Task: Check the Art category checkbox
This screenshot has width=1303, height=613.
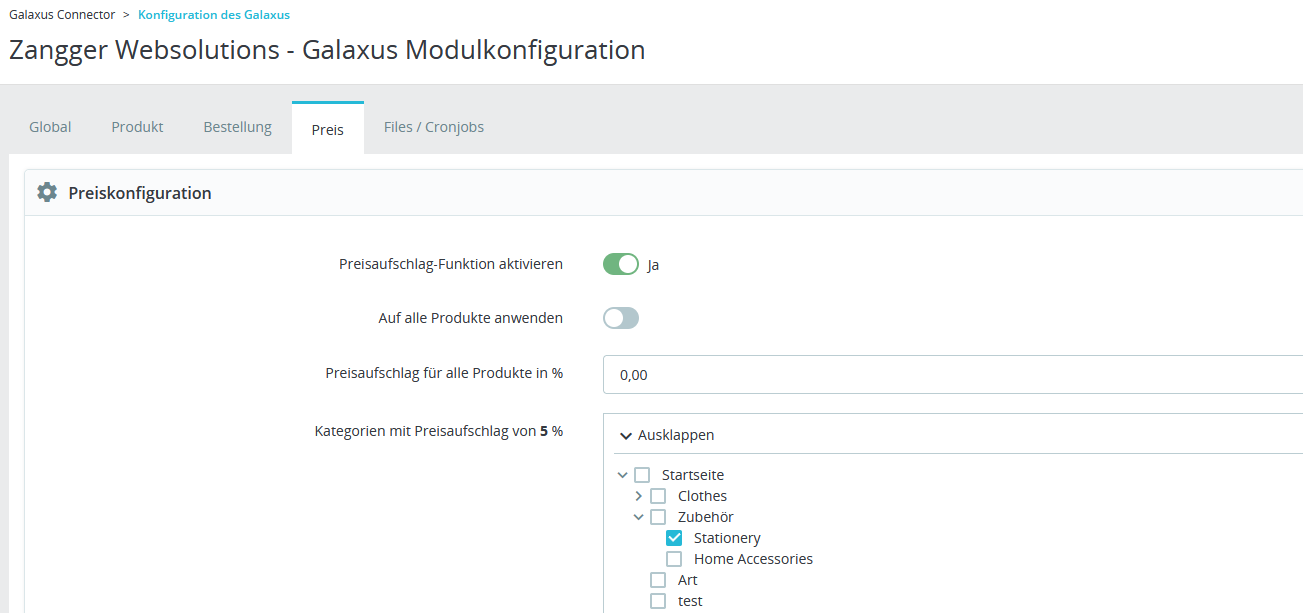Action: click(x=658, y=580)
